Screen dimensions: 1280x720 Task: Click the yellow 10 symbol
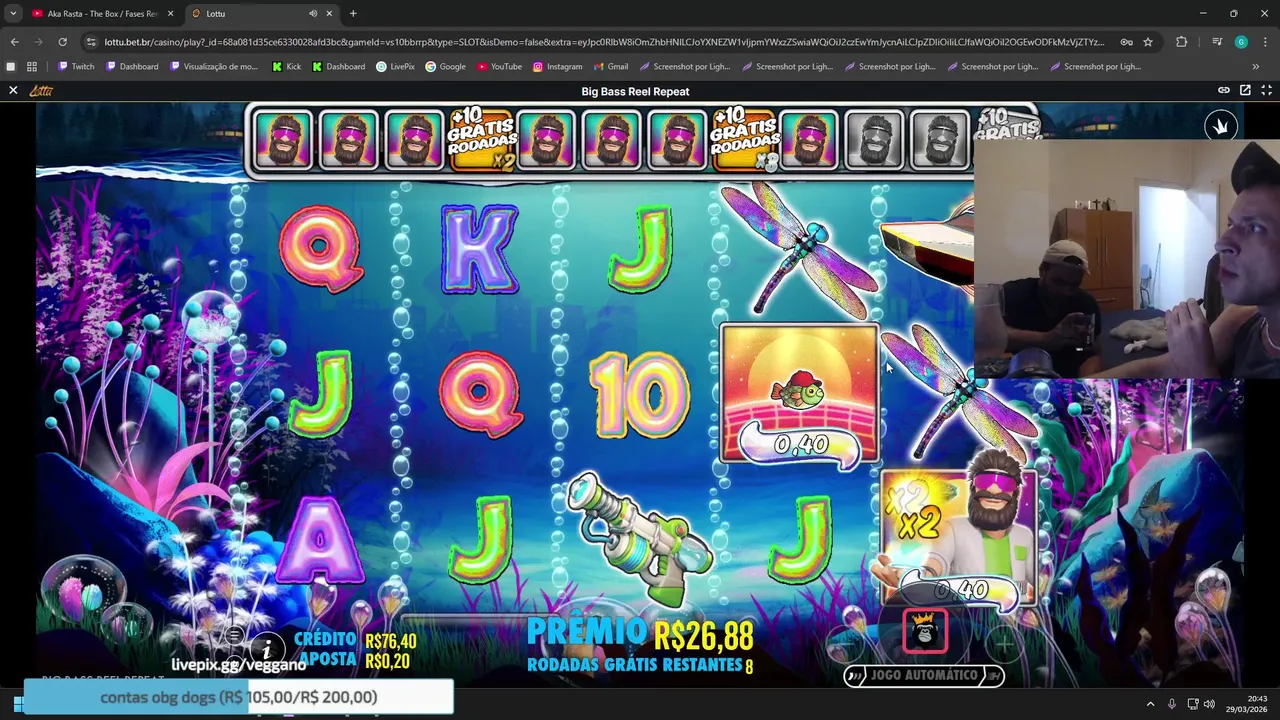pyautogui.click(x=640, y=394)
